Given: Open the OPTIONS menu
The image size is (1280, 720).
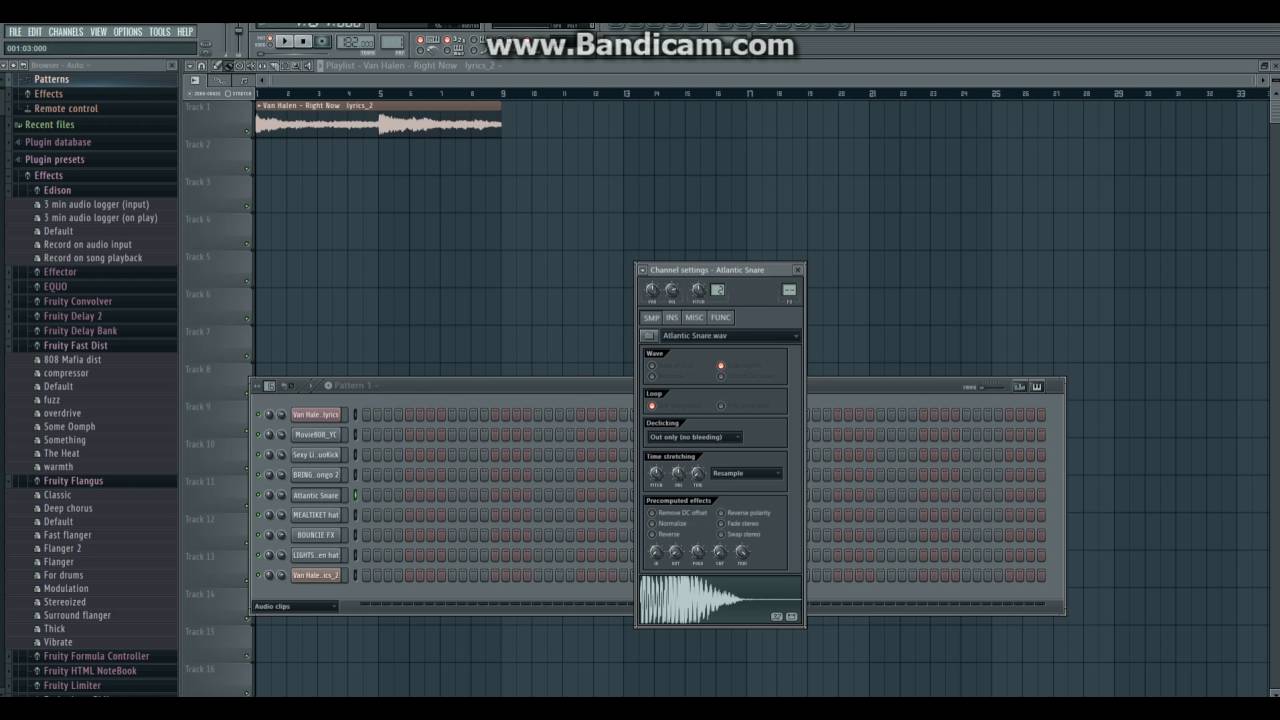Looking at the screenshot, I should (128, 32).
